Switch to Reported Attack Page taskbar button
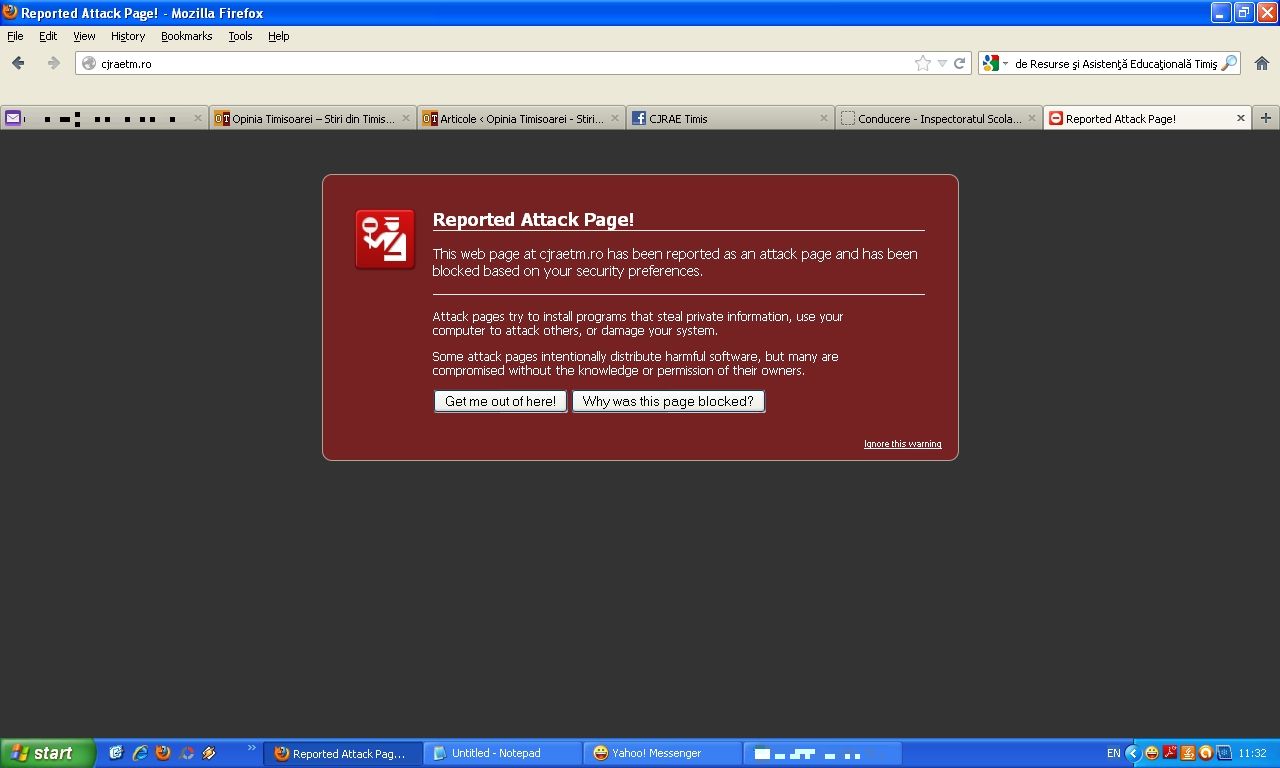The height and width of the screenshot is (768, 1280). pos(343,753)
